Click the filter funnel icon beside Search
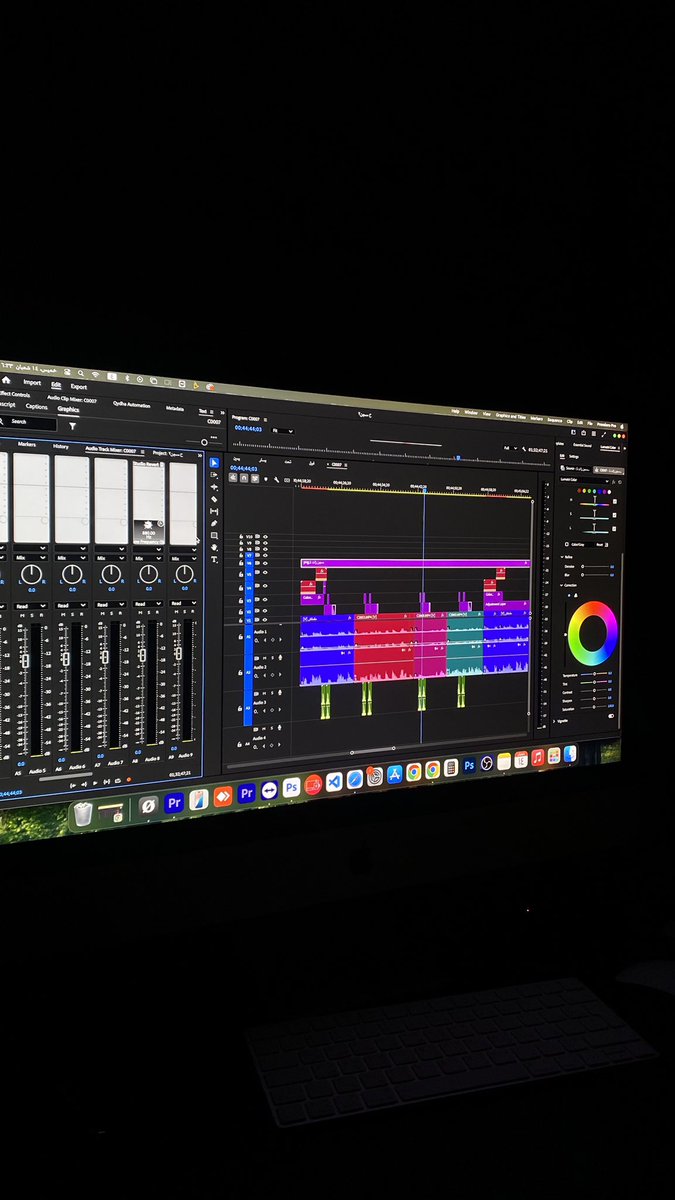The width and height of the screenshot is (675, 1200). [73, 426]
